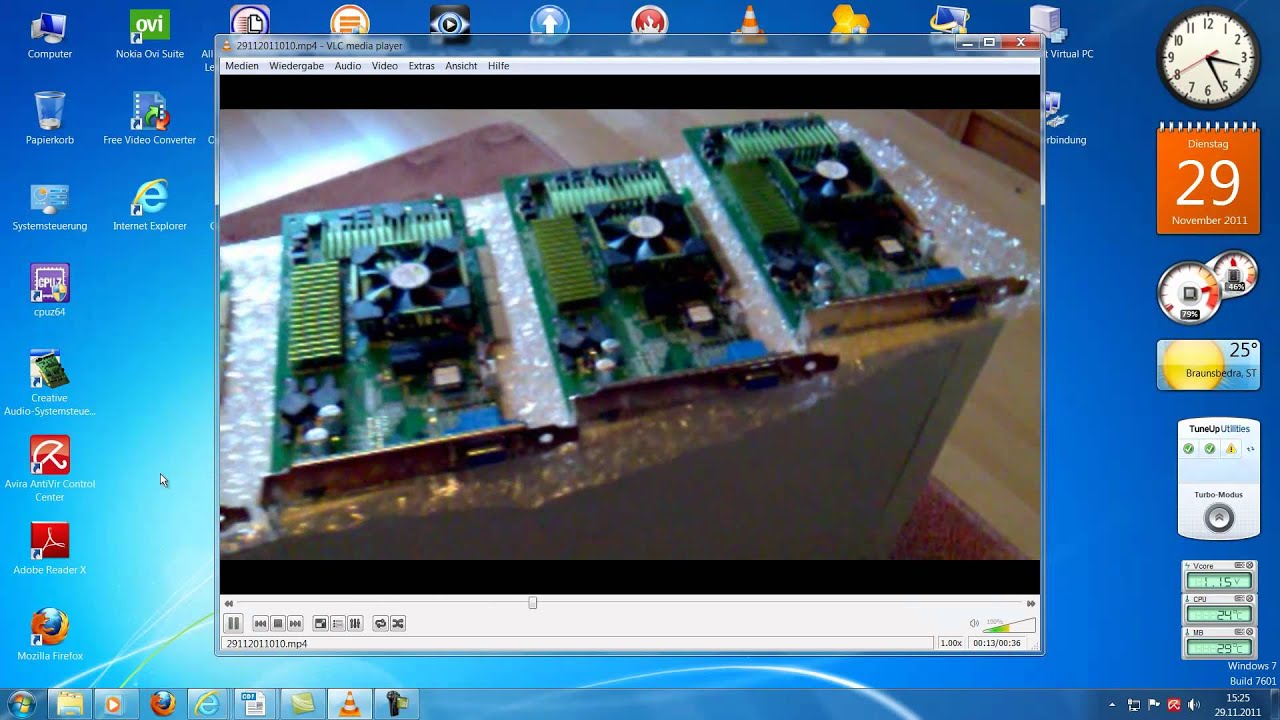This screenshot has width=1280, height=720.
Task: Toggle VLC fullscreen mode button
Action: [x=320, y=623]
